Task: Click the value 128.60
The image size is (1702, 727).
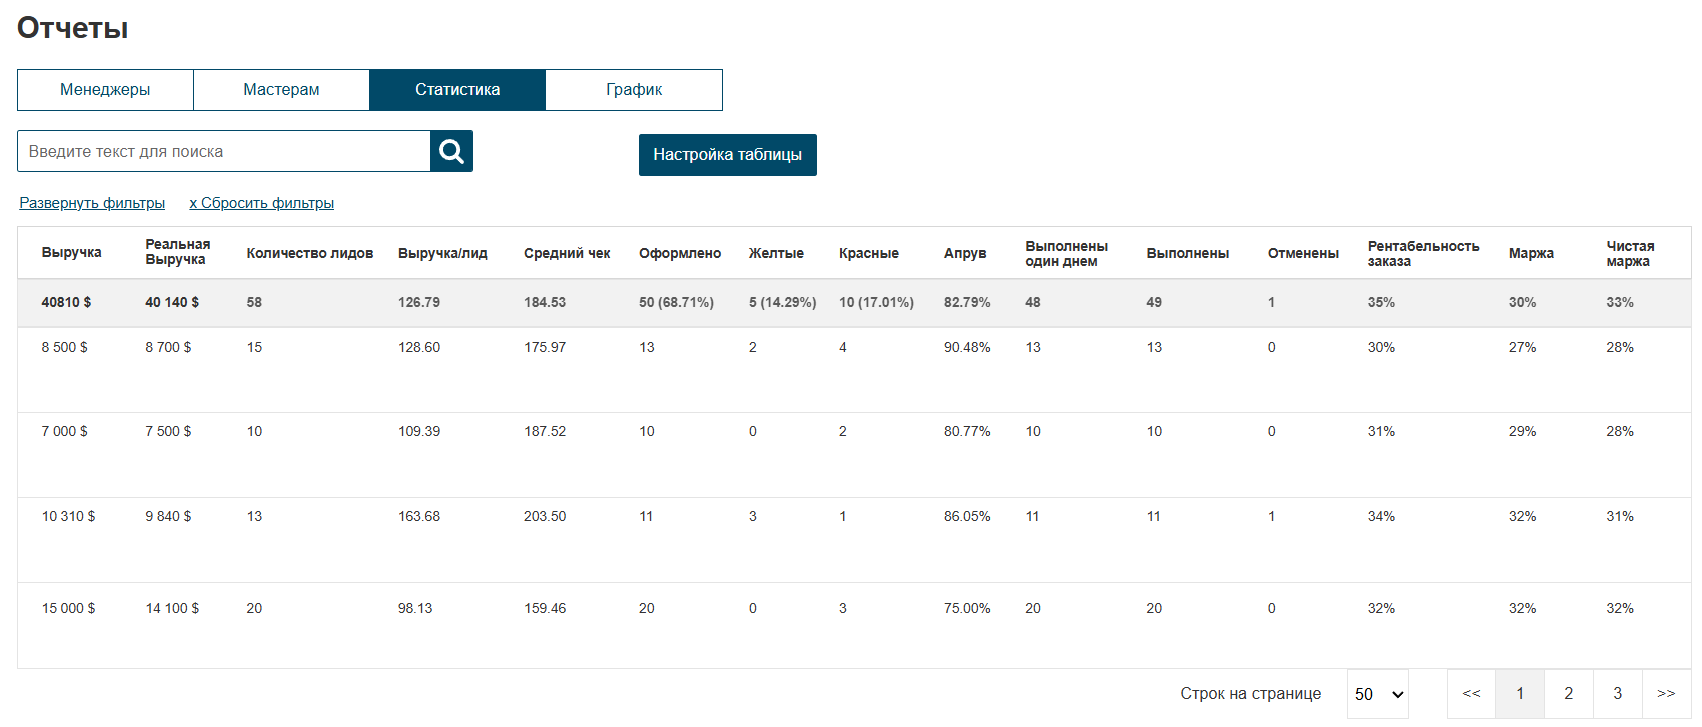Action: click(419, 347)
